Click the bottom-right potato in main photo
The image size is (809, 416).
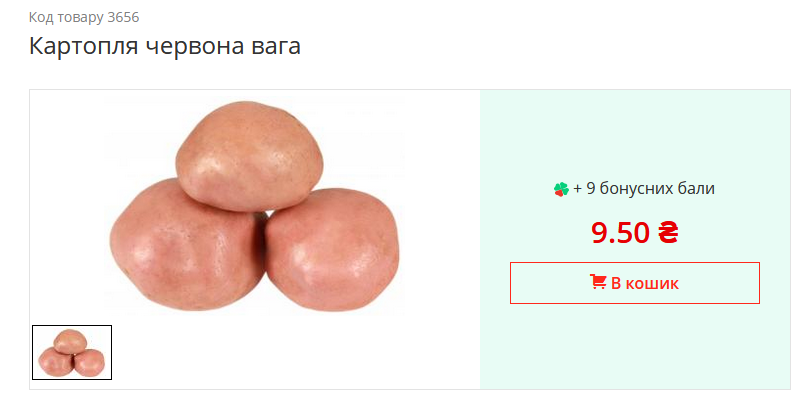coord(332,249)
